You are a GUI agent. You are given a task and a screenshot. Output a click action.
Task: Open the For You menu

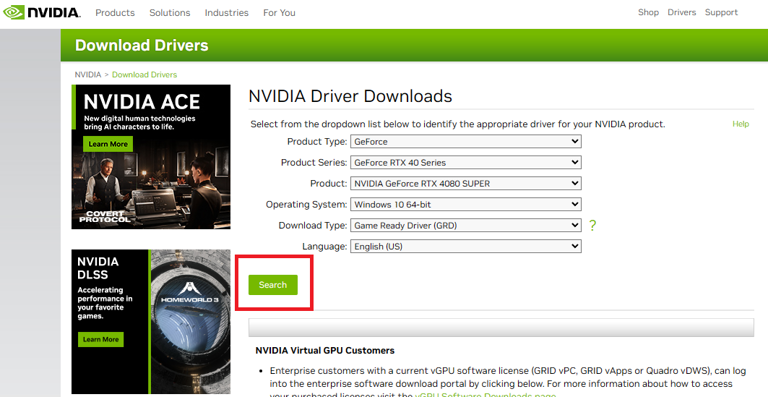279,13
